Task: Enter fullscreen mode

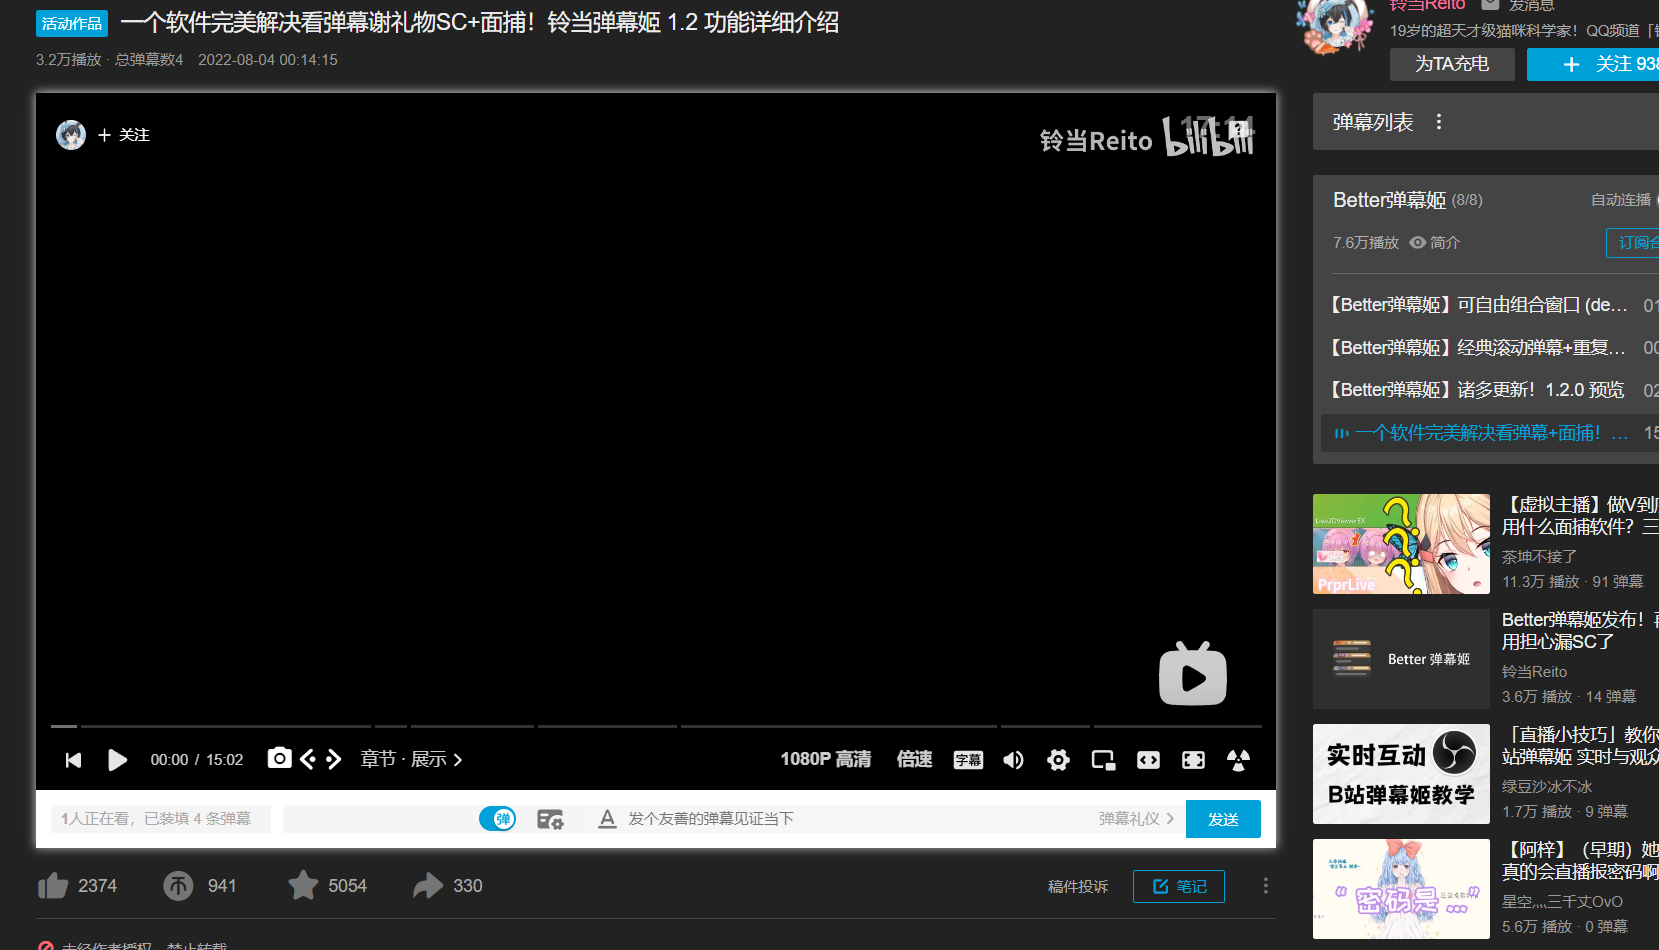Action: click(1192, 760)
